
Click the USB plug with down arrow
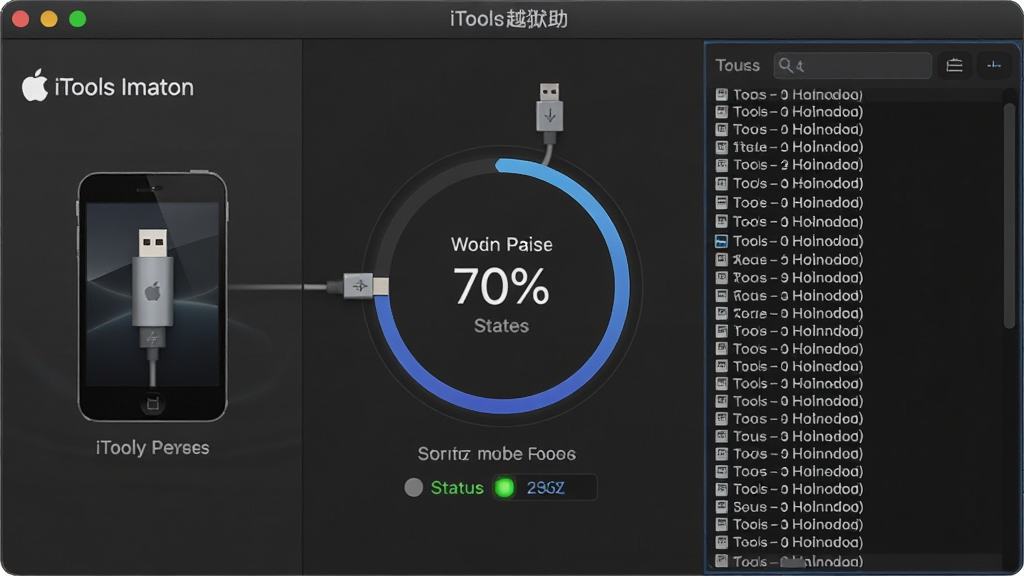(549, 107)
